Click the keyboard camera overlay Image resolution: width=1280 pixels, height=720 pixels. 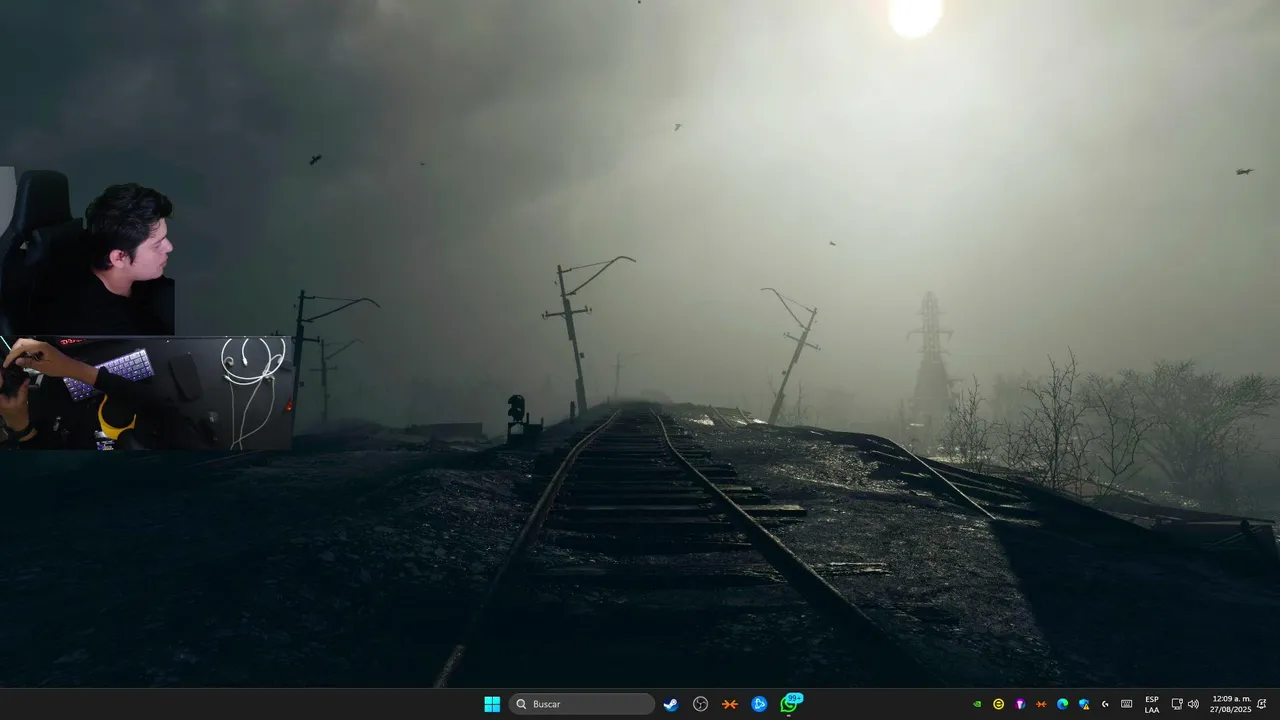(x=146, y=393)
